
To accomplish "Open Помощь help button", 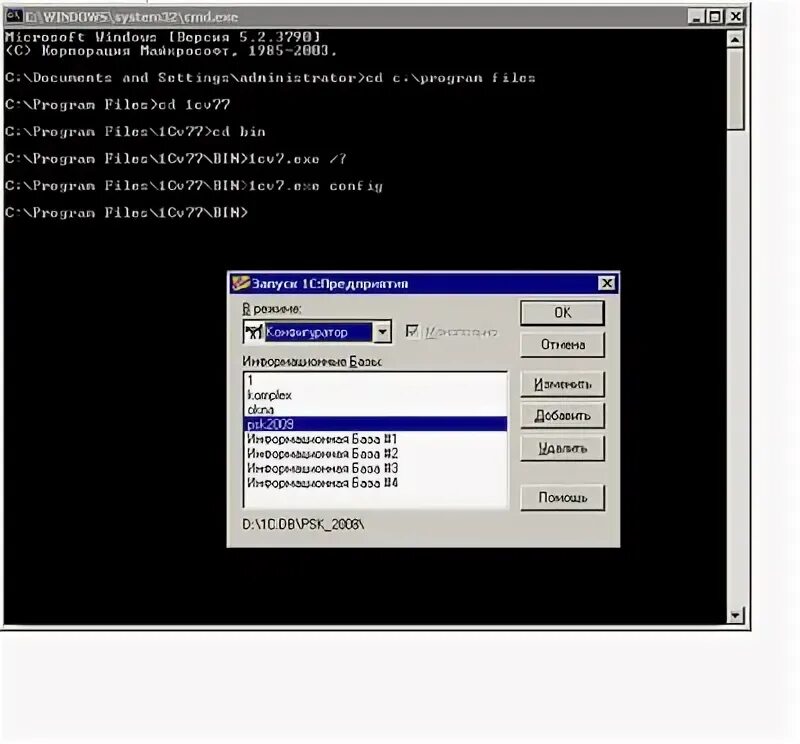I will click(562, 497).
